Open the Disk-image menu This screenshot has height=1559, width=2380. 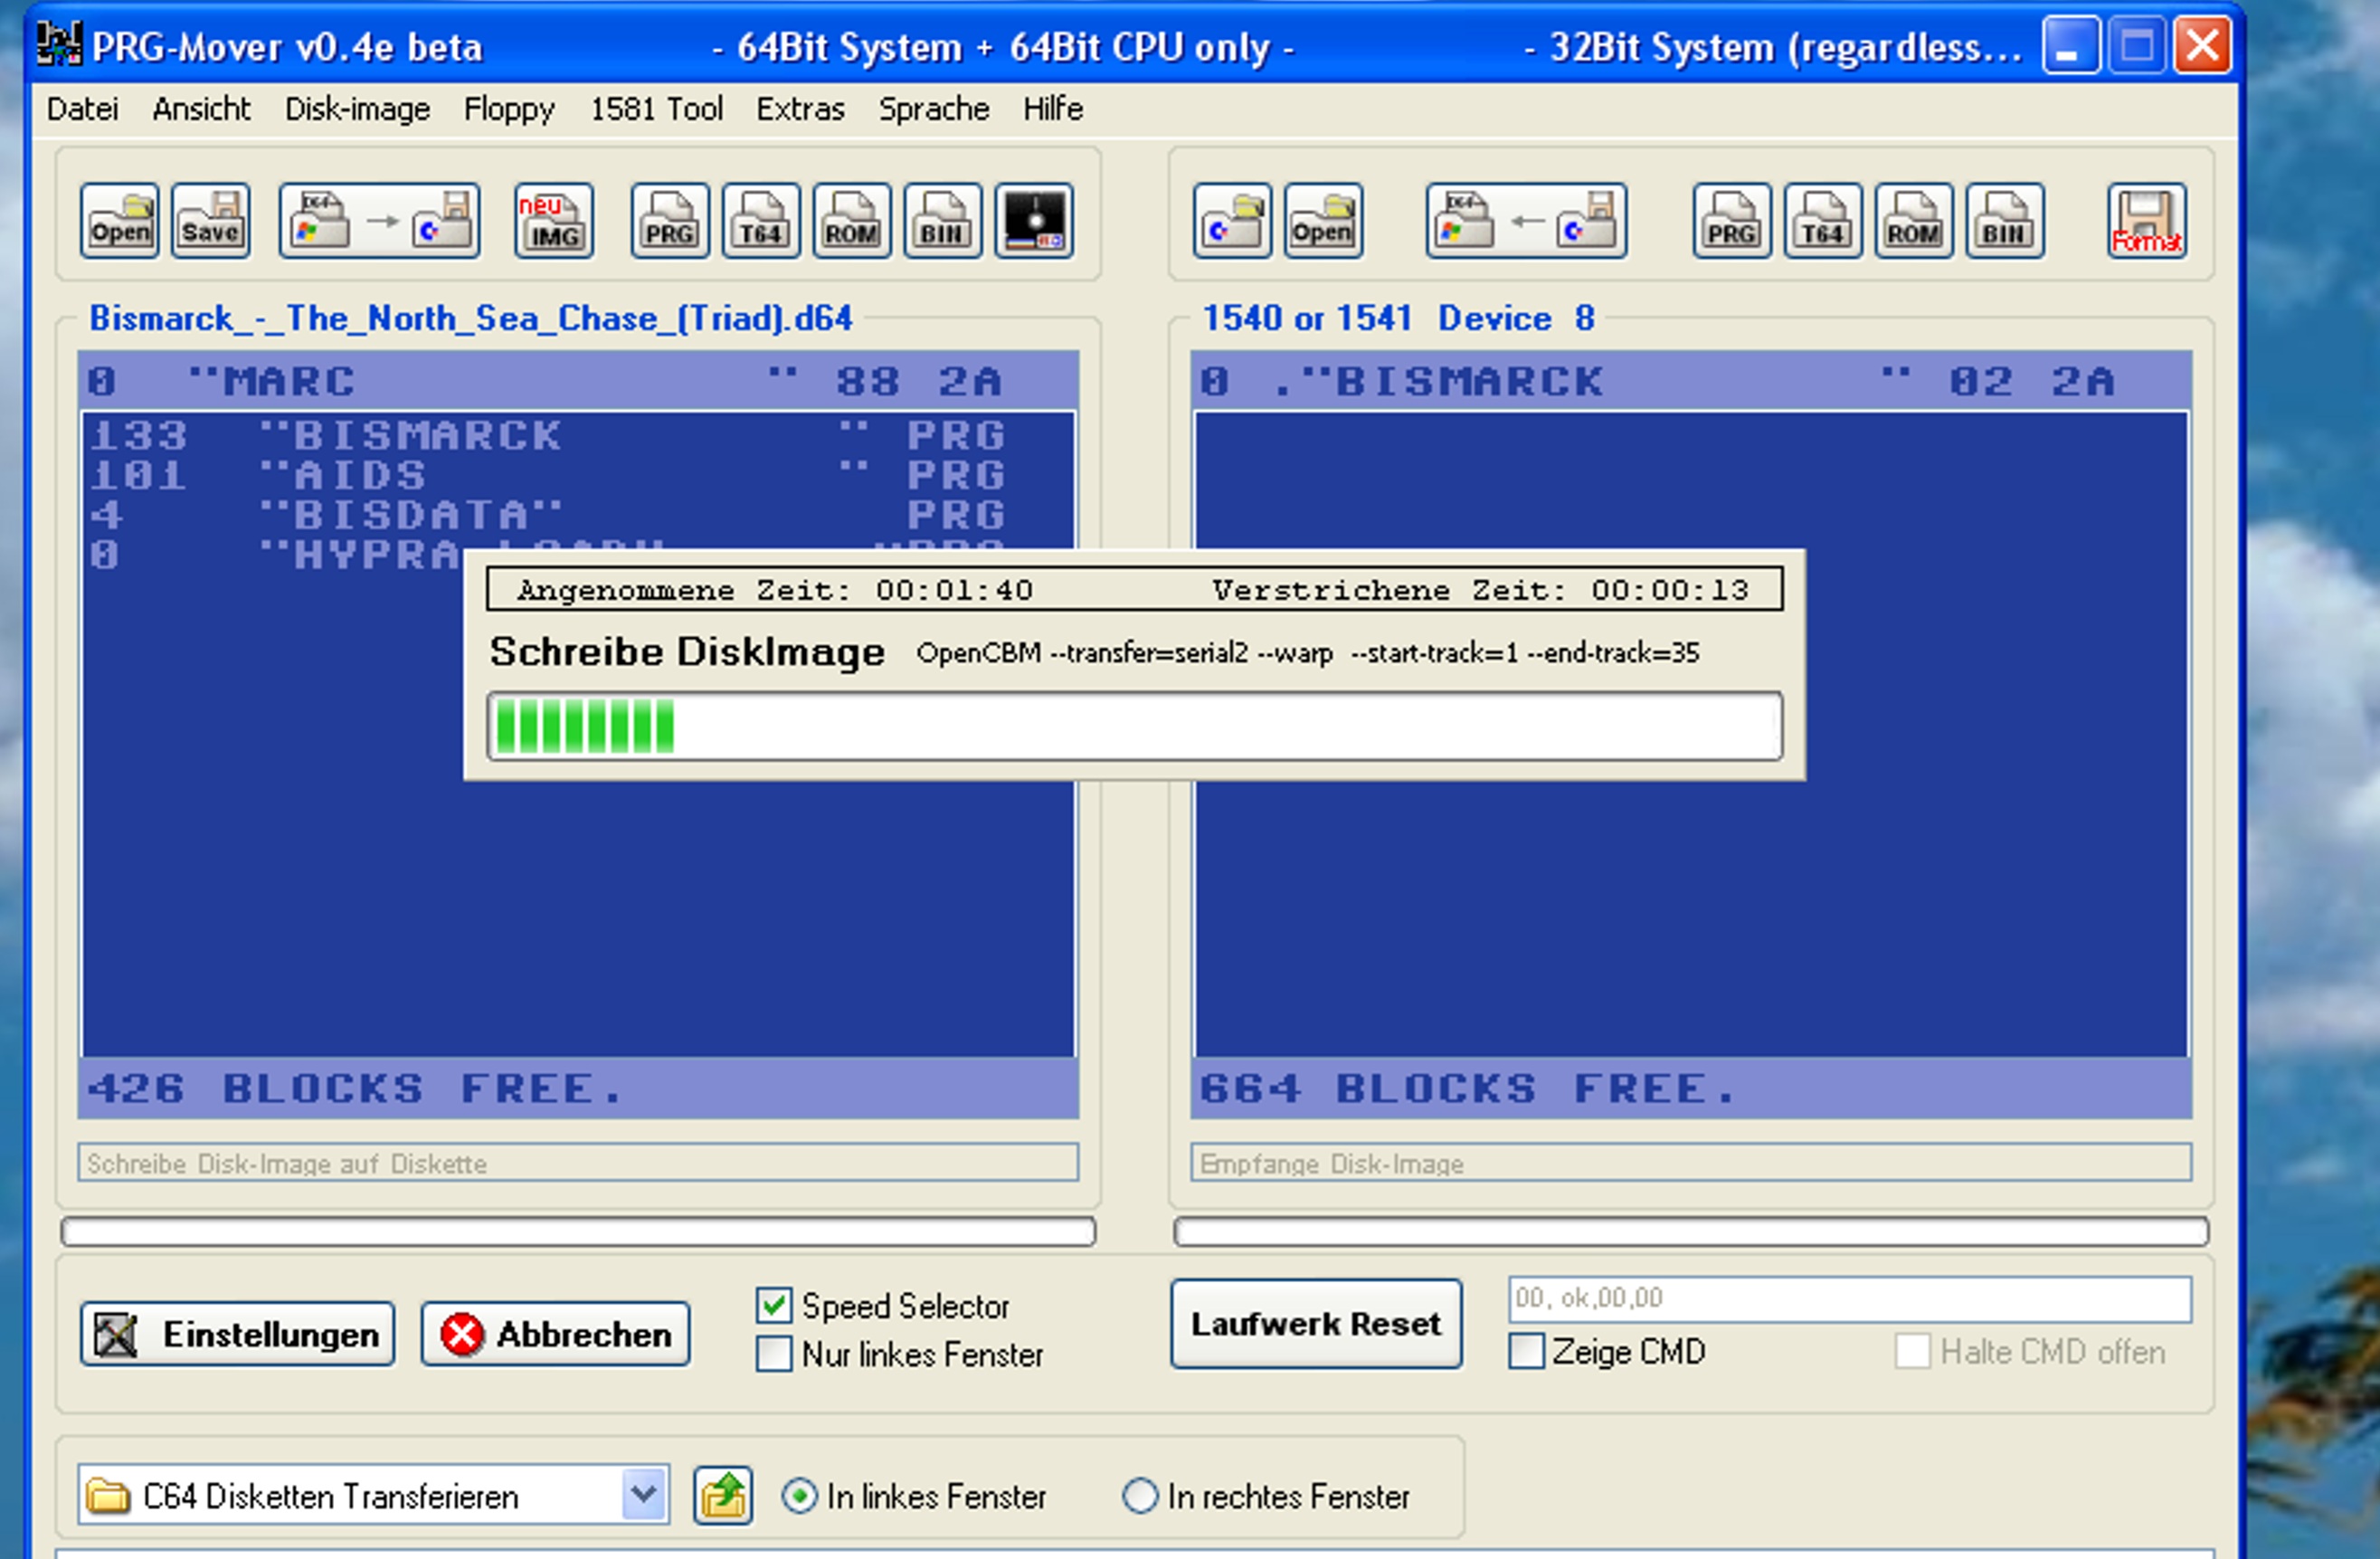click(357, 108)
